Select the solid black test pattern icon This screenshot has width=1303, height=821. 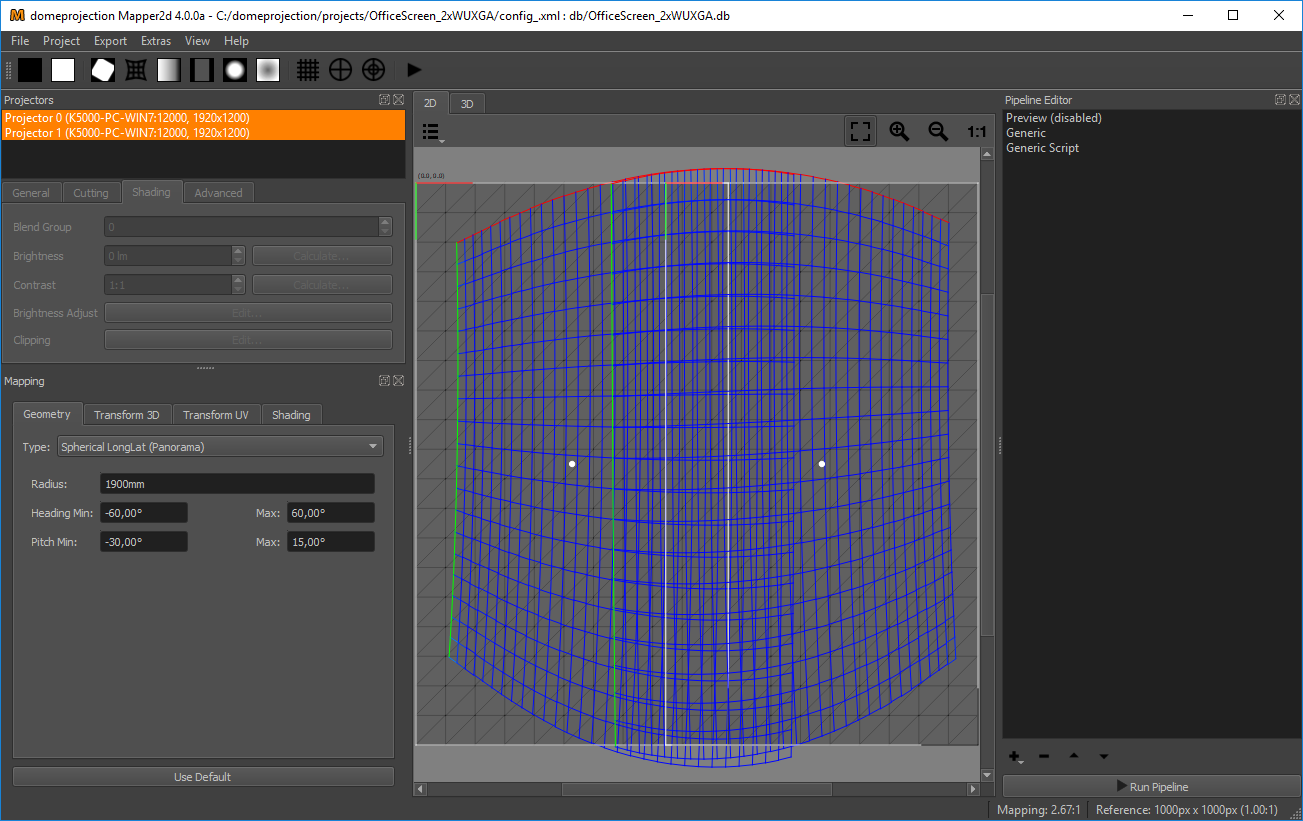pos(30,70)
